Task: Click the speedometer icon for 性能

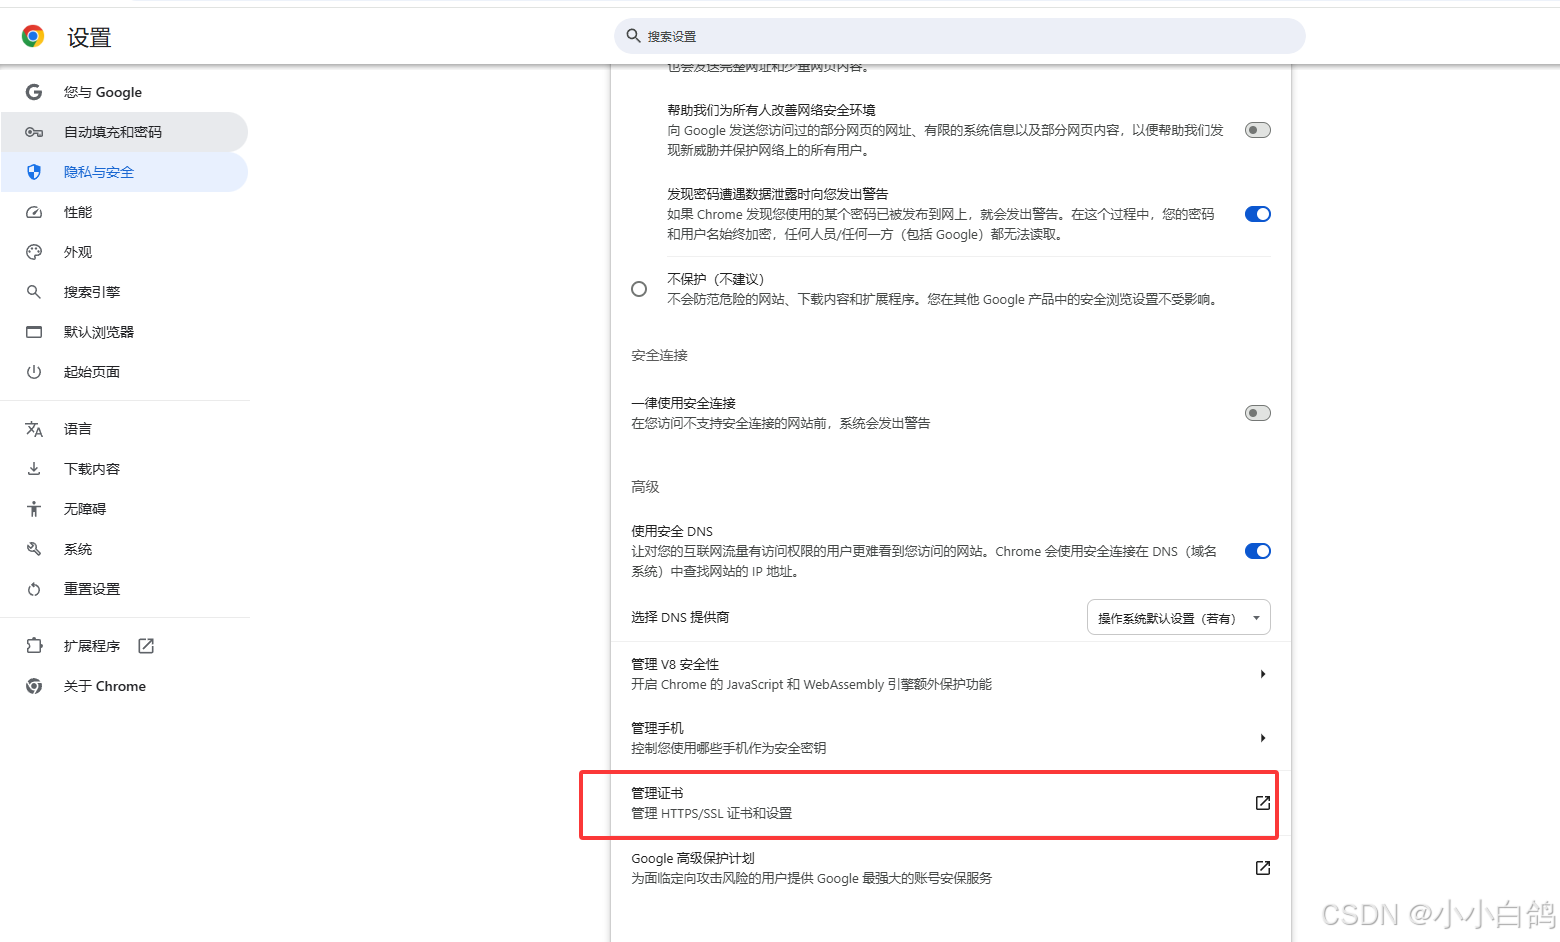Action: (34, 212)
